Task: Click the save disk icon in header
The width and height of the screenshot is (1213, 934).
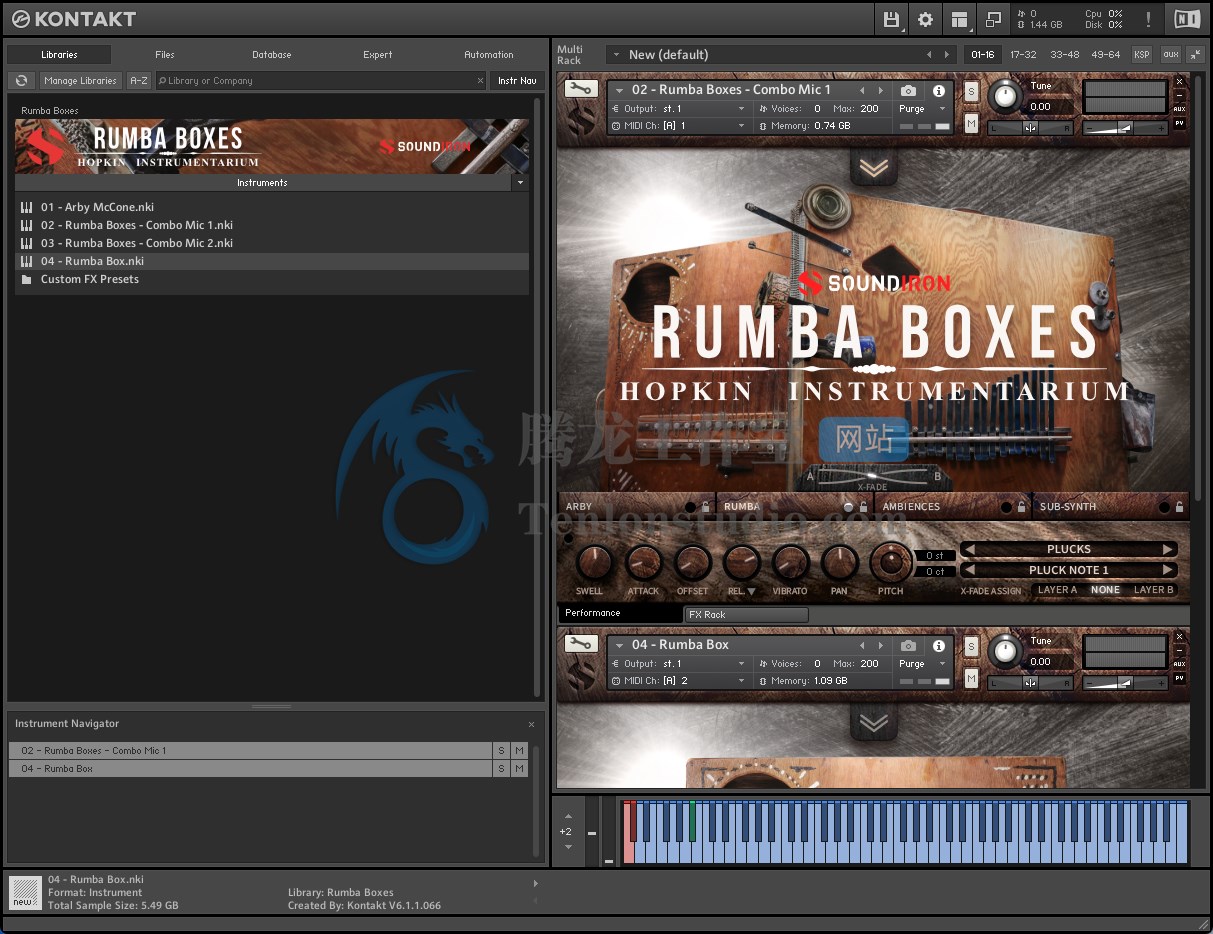Action: pos(892,18)
